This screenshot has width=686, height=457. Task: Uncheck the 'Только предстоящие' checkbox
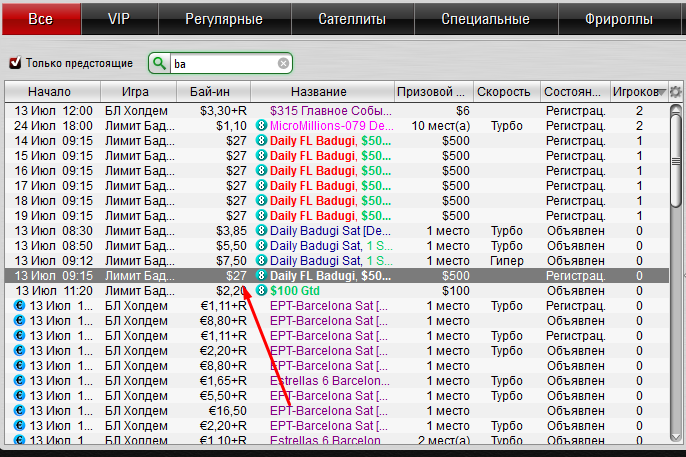click(15, 63)
